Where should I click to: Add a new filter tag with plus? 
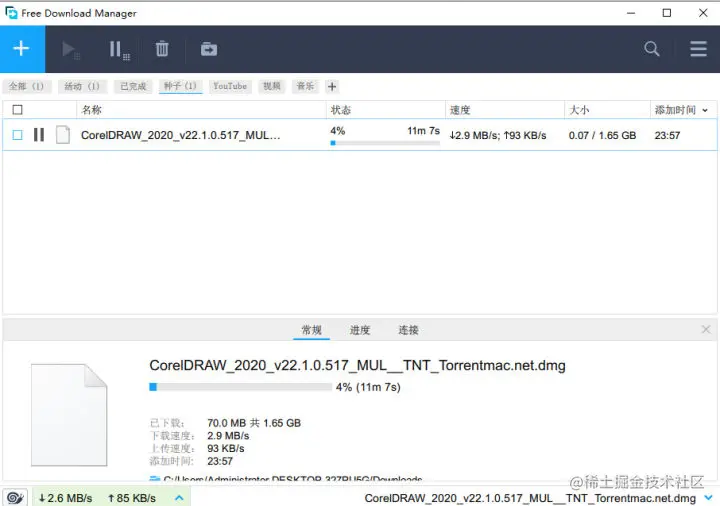pos(332,86)
